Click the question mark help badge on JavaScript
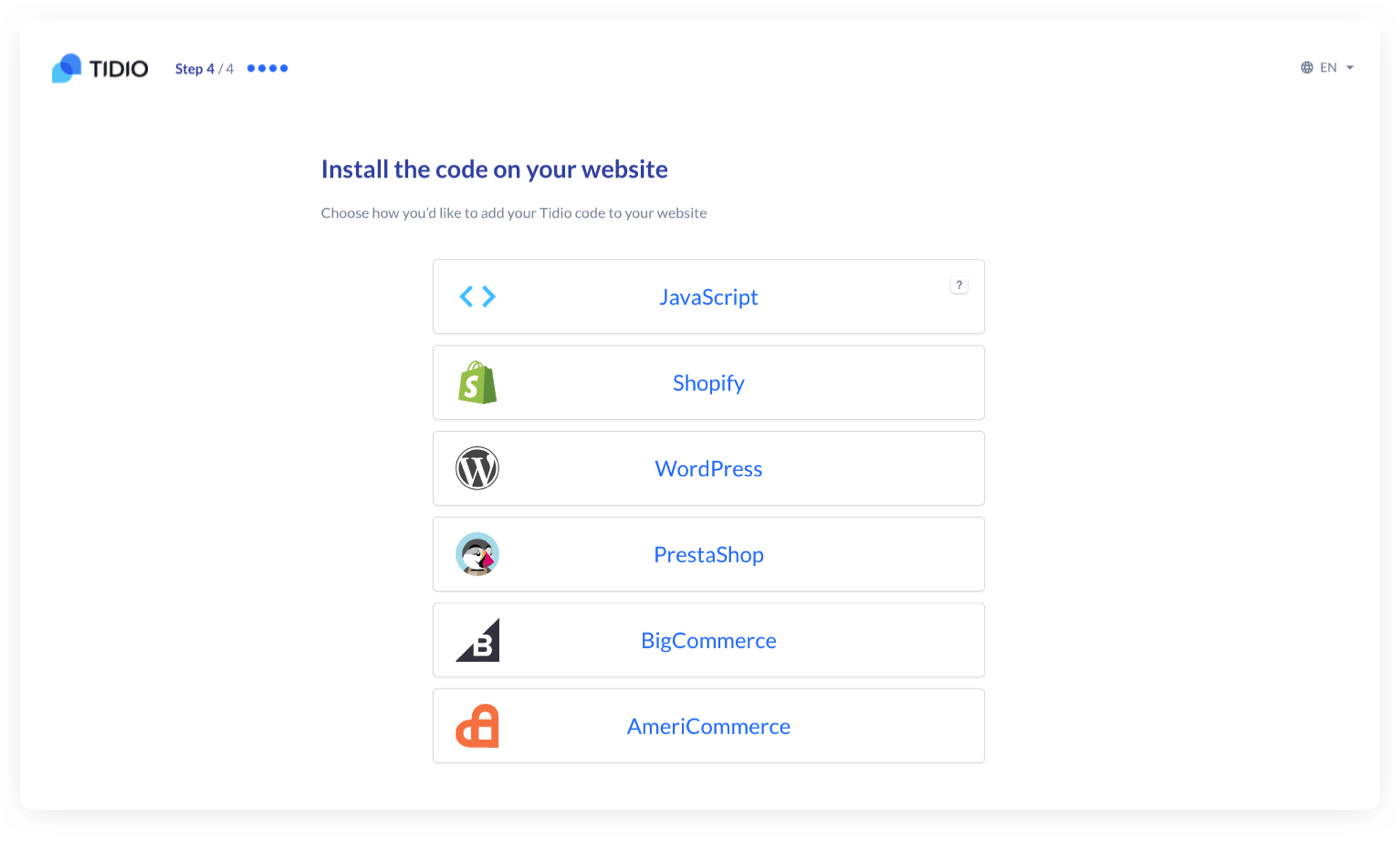This screenshot has width=1400, height=842. (x=959, y=284)
